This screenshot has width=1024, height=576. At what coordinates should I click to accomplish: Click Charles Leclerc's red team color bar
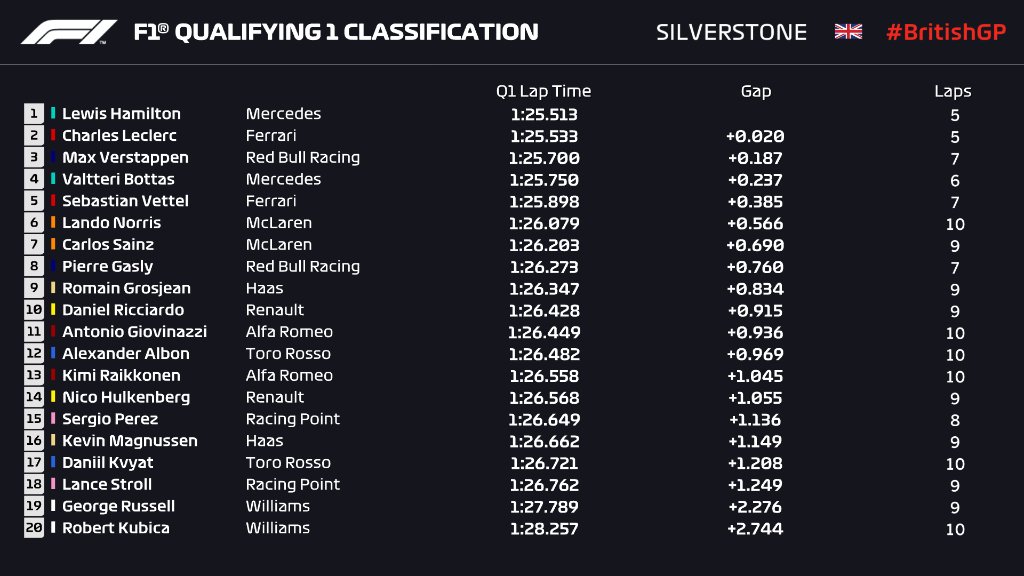53,136
